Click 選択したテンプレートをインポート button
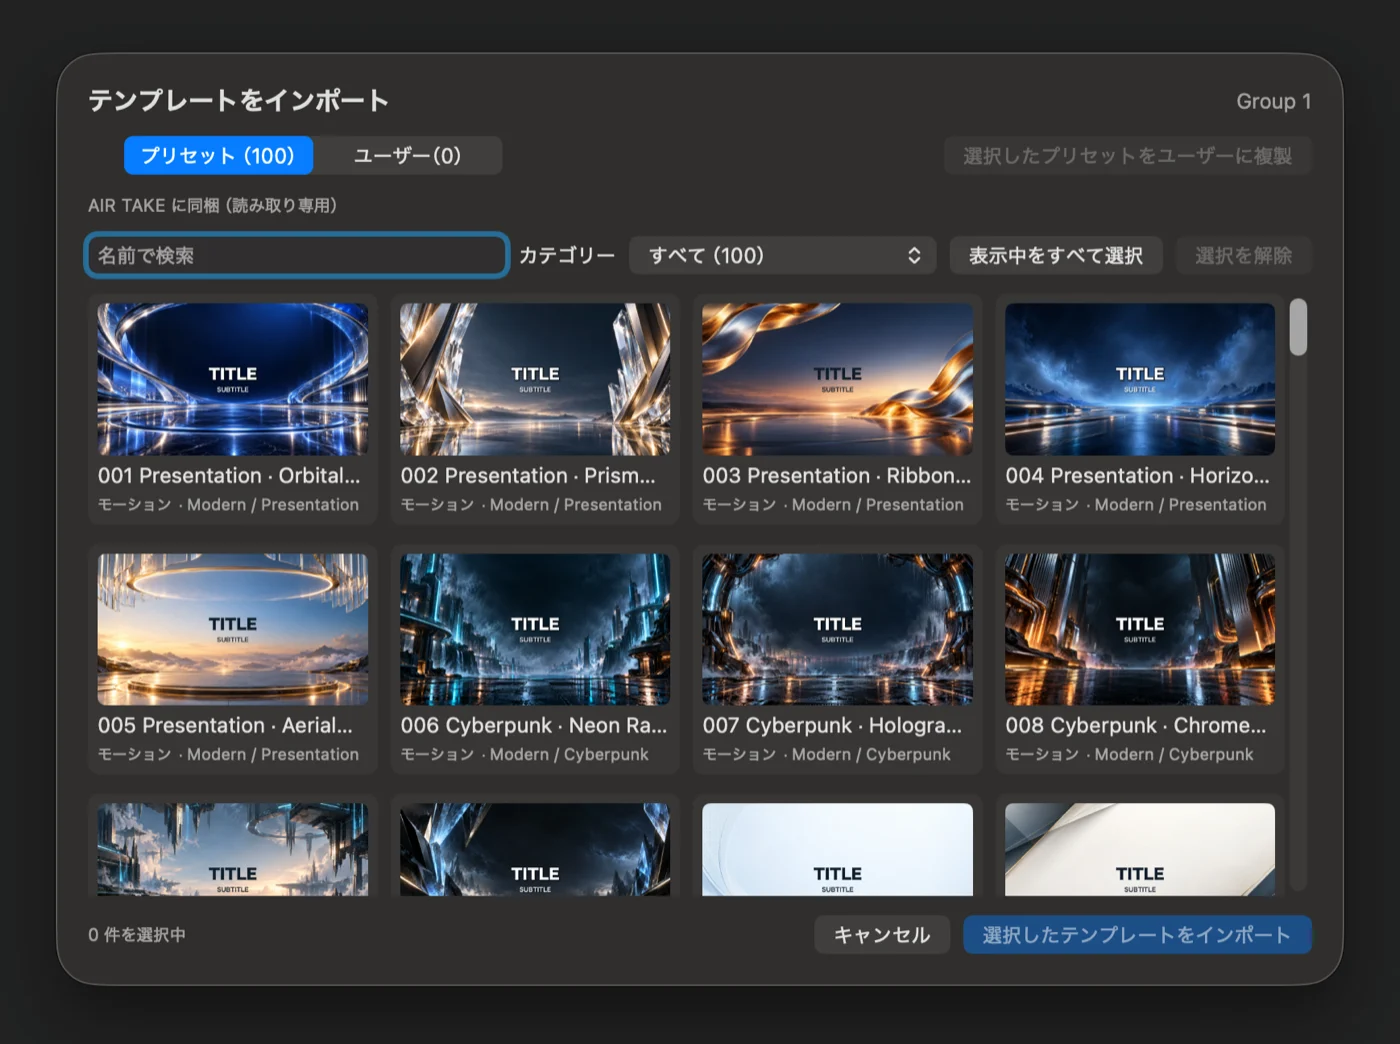Screen dimensions: 1400x1044 tap(1137, 935)
